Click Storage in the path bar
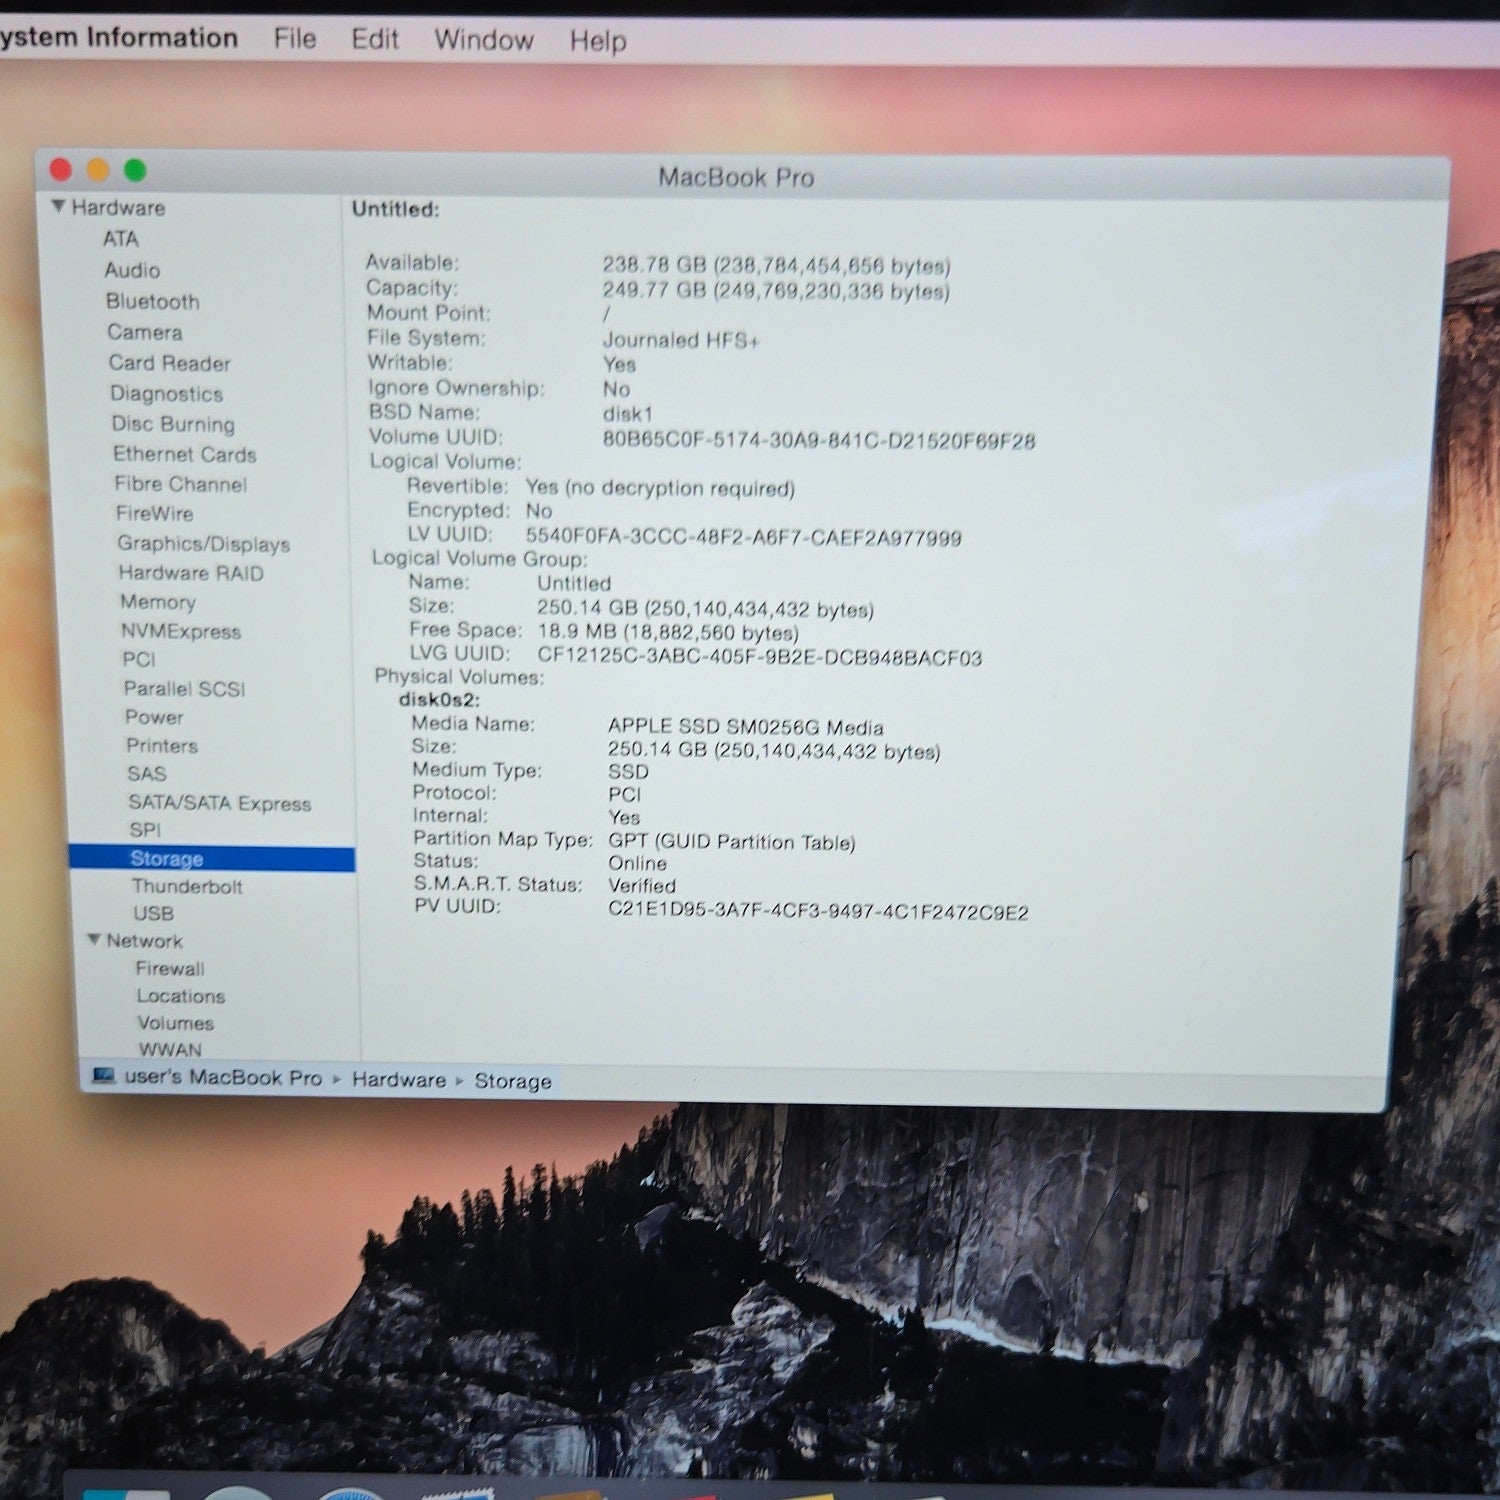This screenshot has height=1500, width=1500. pos(513,1081)
